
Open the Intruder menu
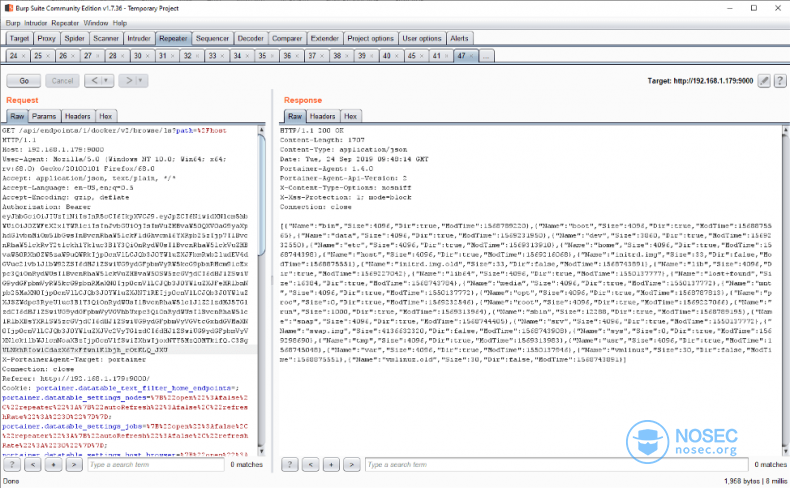36,23
